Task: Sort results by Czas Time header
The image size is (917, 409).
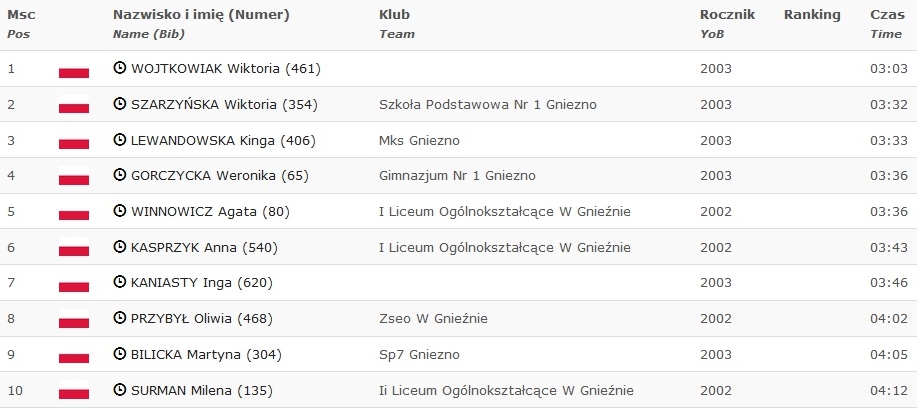Action: 887,24
